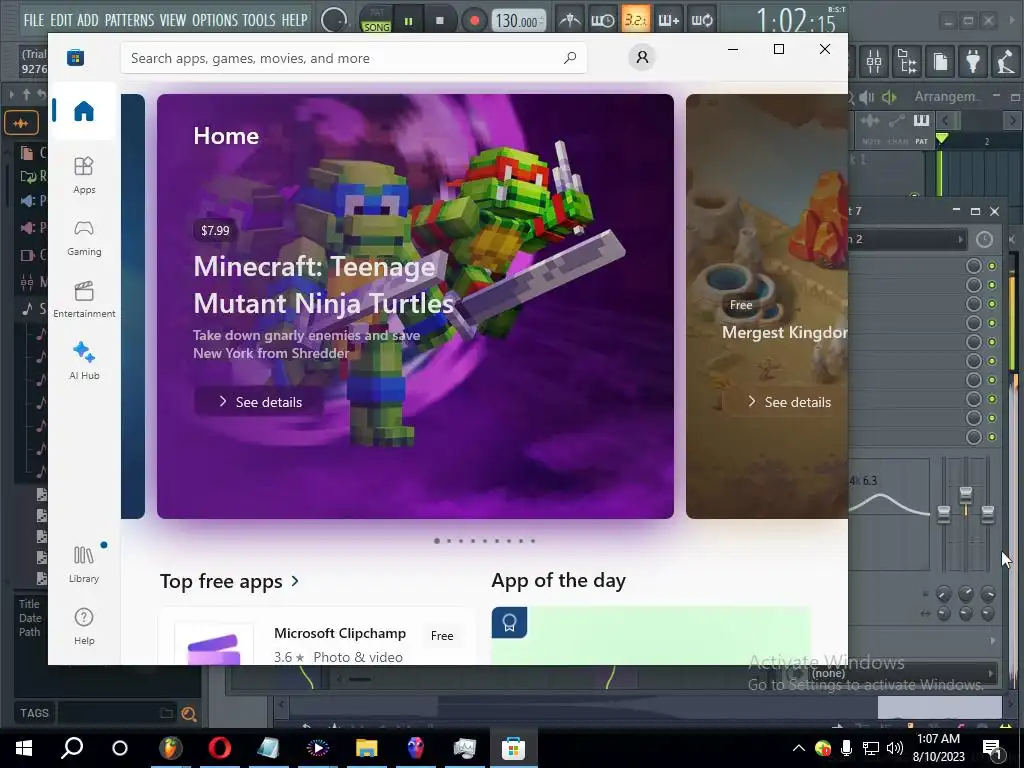Click the $7.99 price badge
The width and height of the screenshot is (1024, 768).
pyautogui.click(x=215, y=231)
